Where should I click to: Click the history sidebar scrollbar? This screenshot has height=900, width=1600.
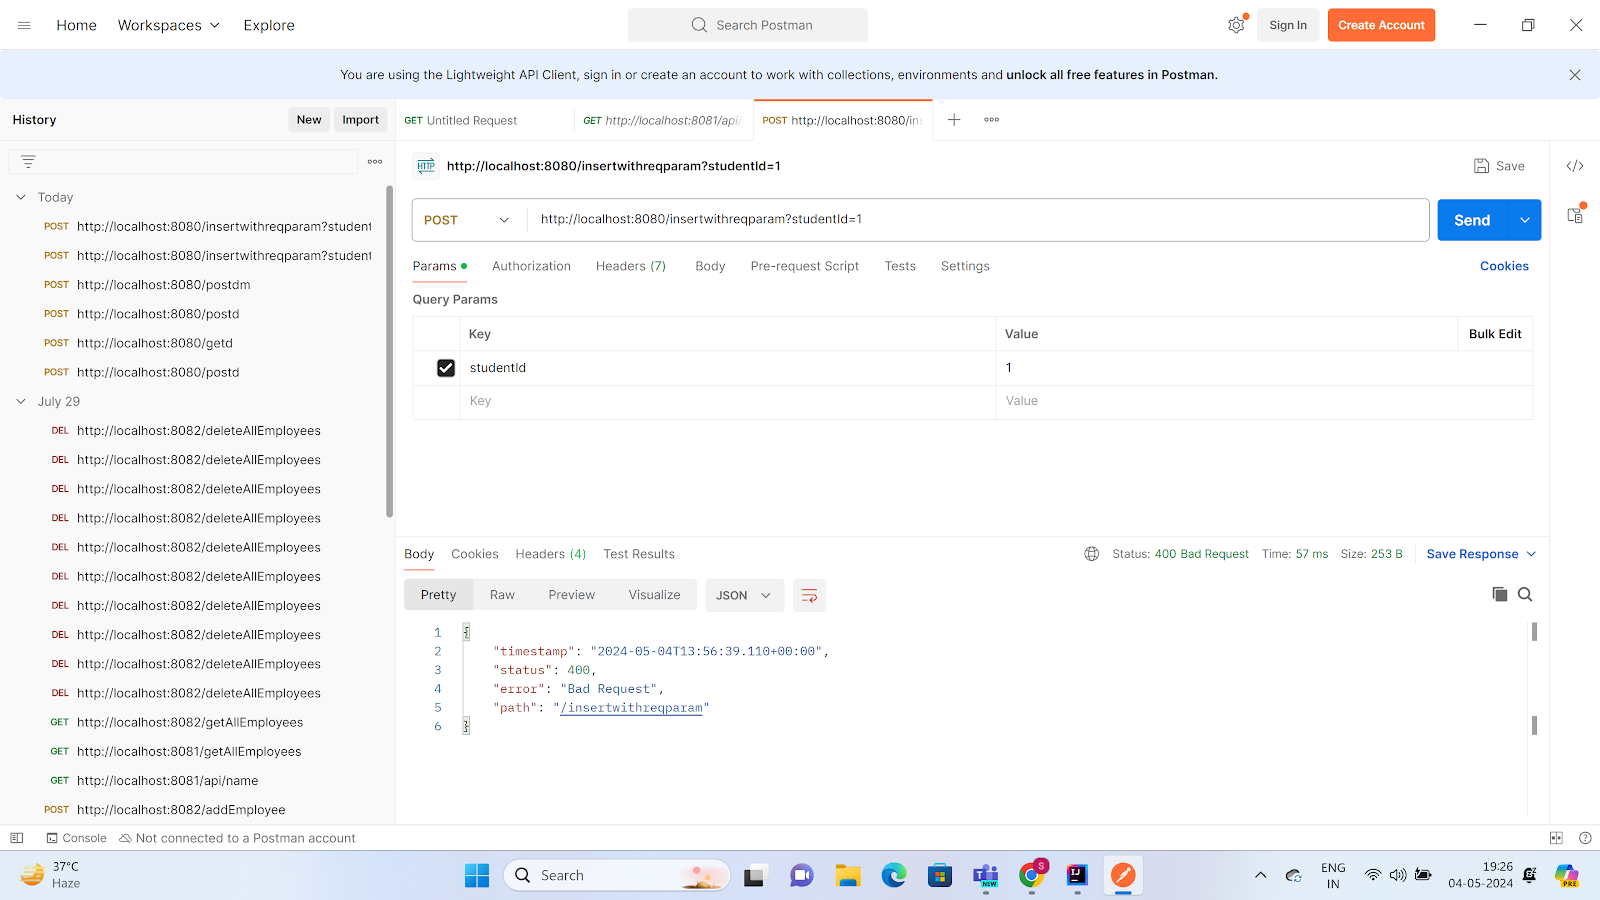point(389,350)
